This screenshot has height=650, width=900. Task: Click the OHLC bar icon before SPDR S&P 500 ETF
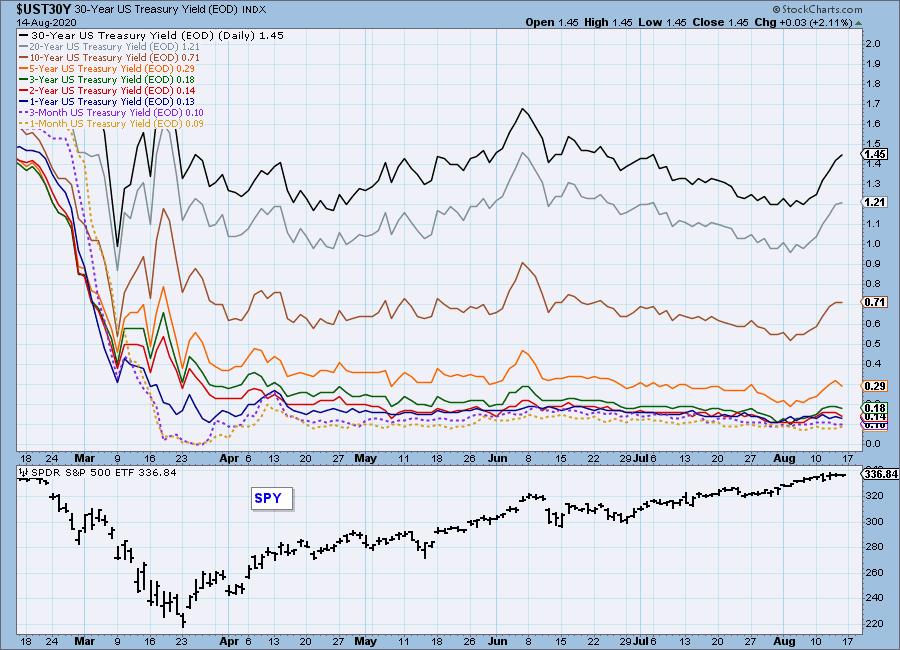point(24,473)
